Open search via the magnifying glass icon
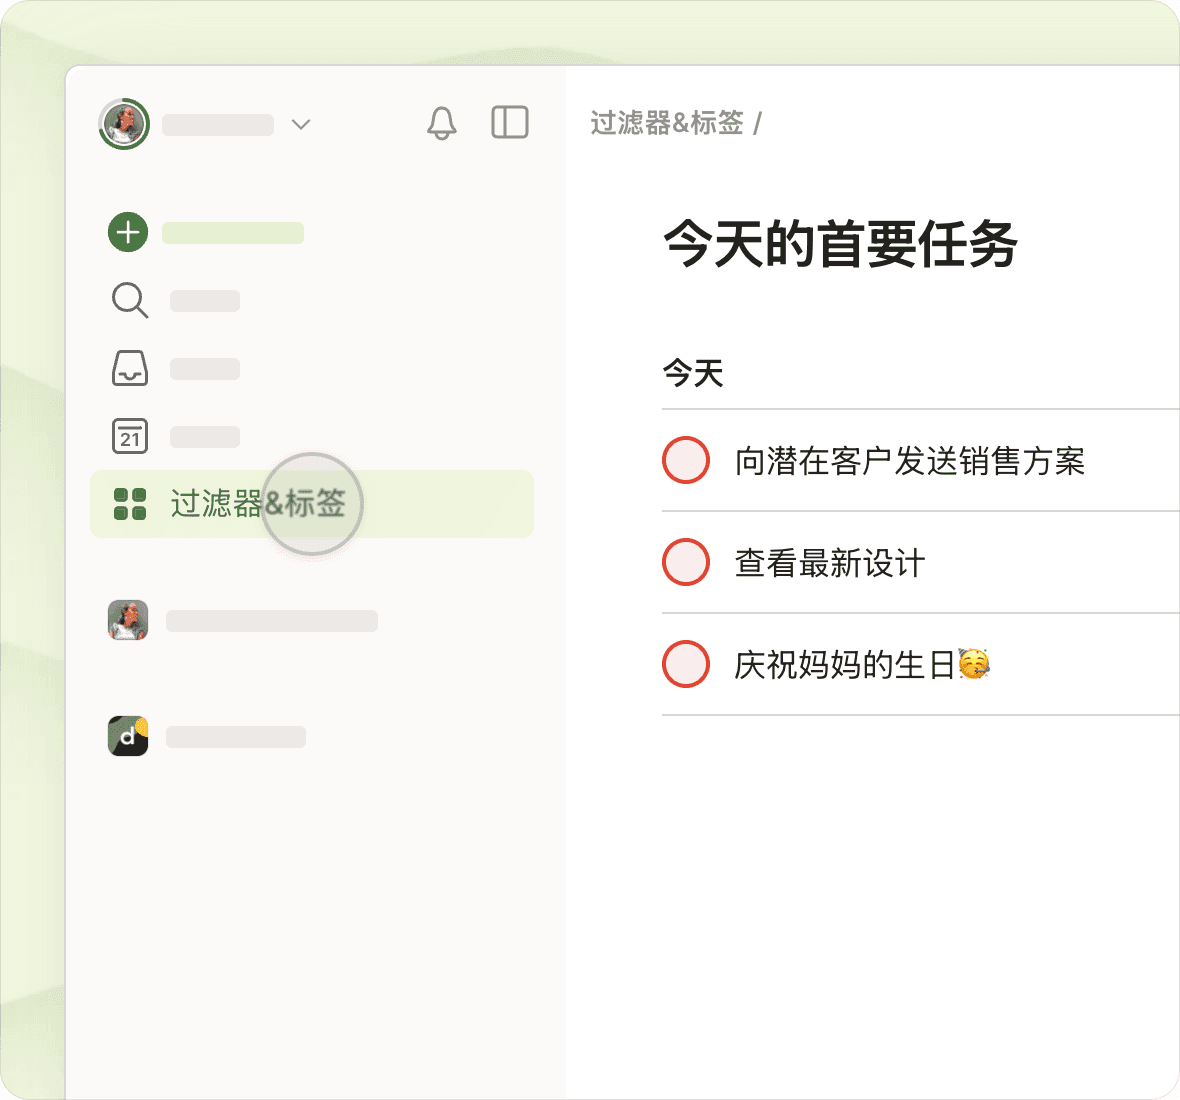 point(130,300)
